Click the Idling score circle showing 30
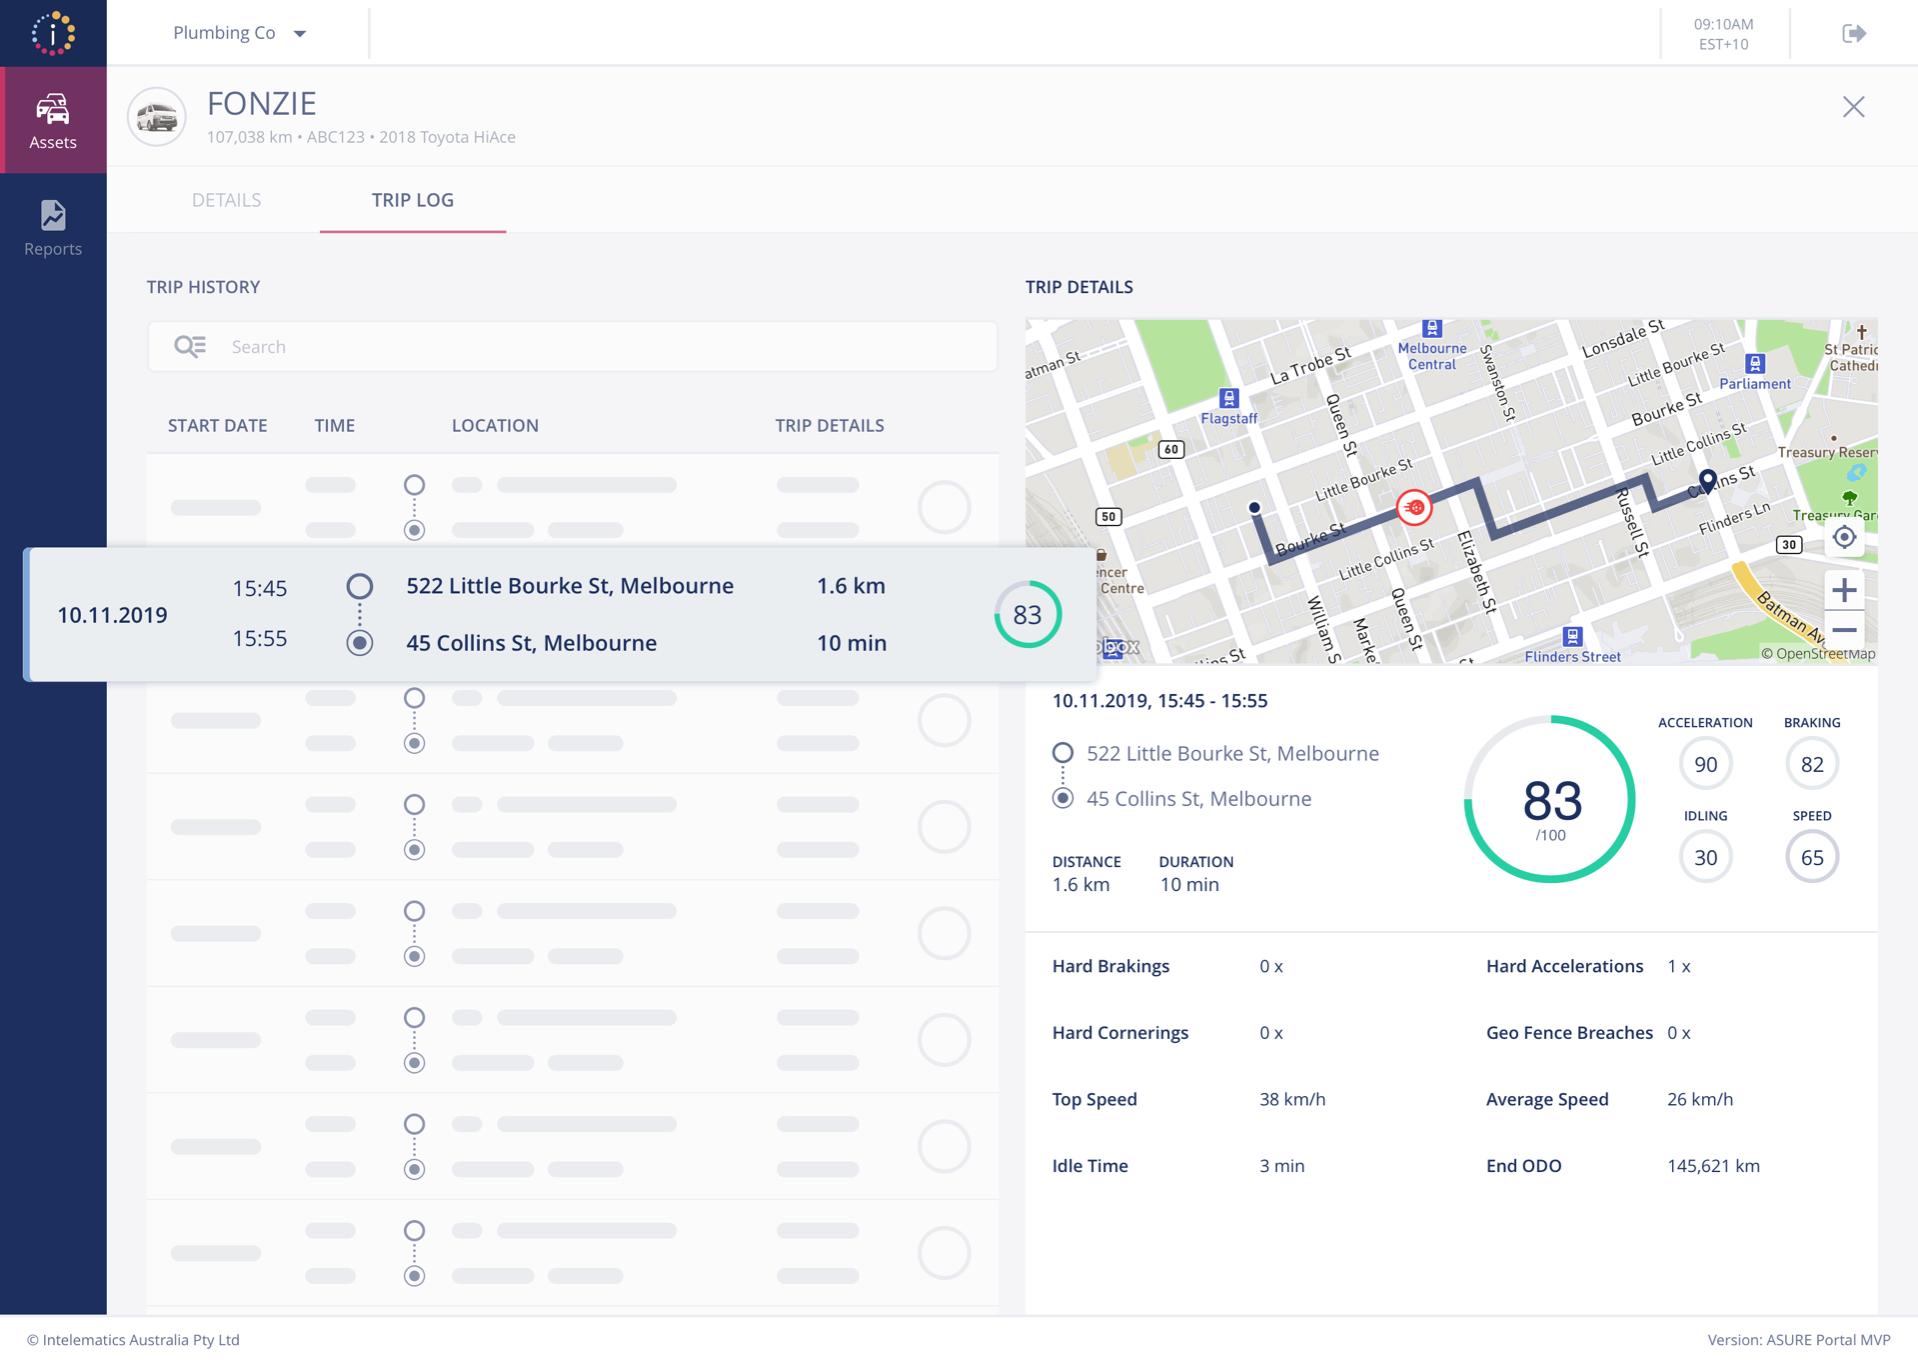 pos(1705,857)
